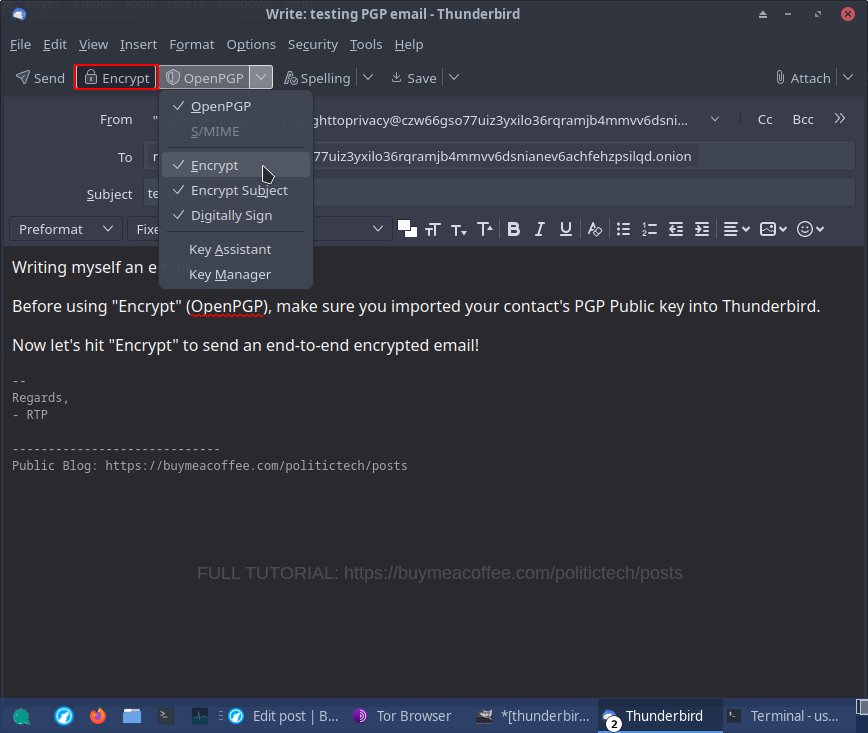Toggle underline formatting
This screenshot has width=868, height=733.
coord(565,229)
